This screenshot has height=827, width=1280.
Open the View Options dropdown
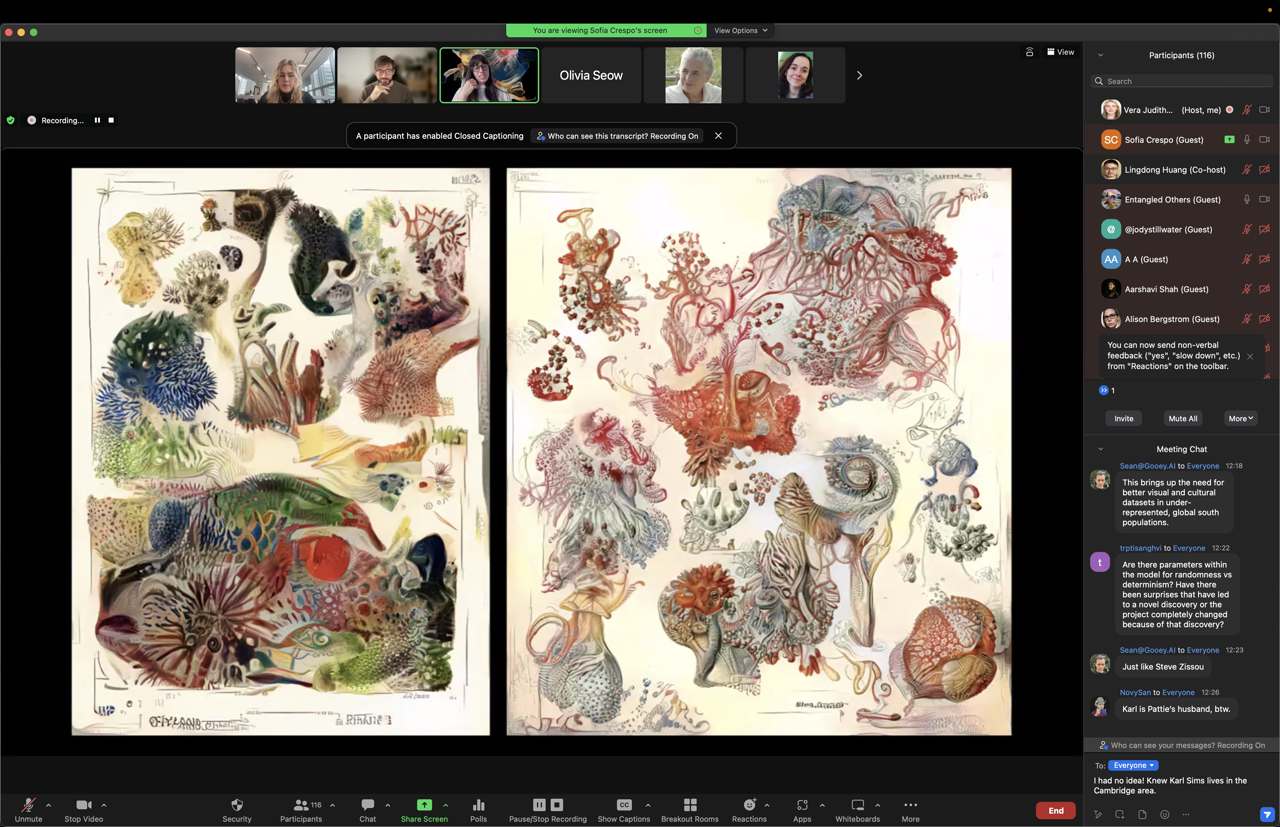741,31
